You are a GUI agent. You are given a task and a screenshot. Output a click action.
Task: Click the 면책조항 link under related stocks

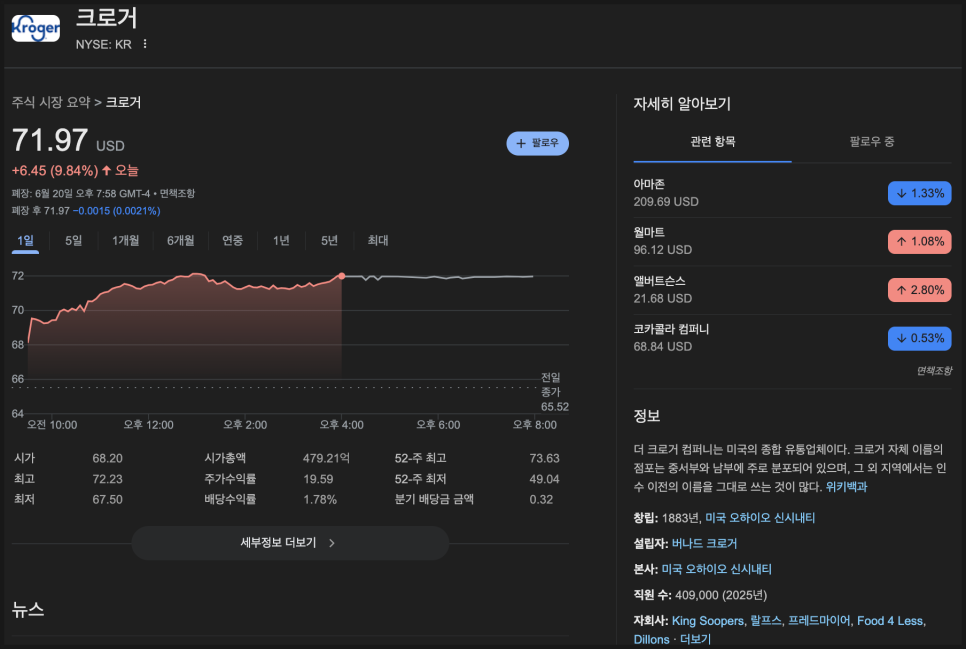click(x=933, y=370)
